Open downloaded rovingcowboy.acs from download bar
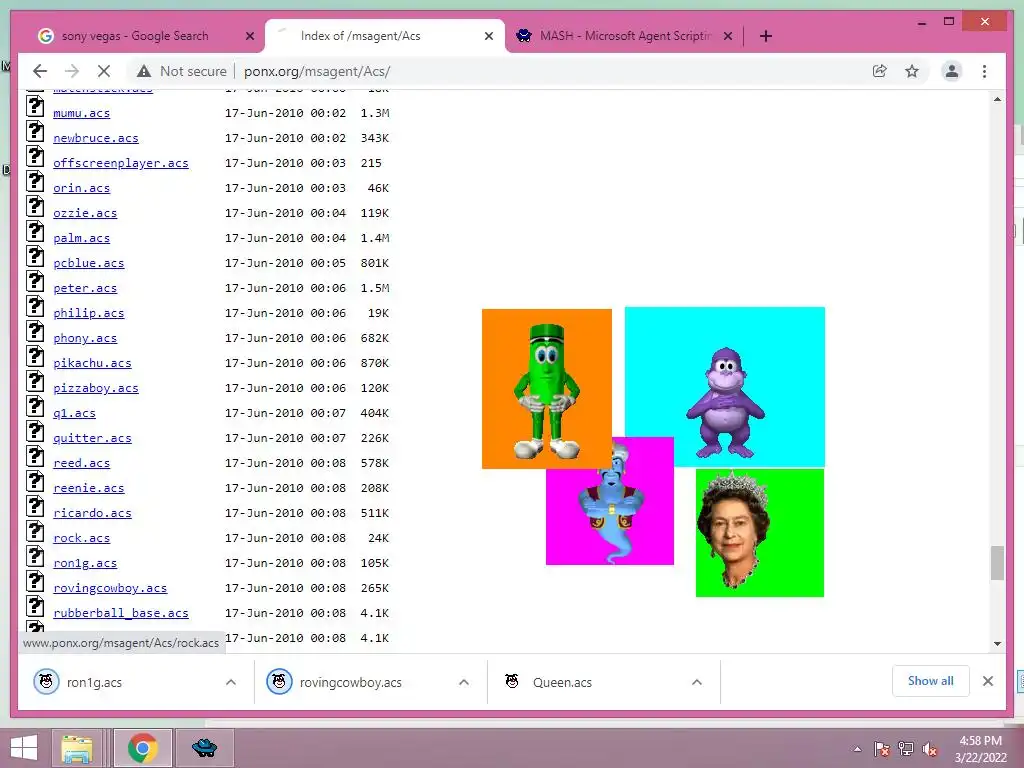Screen dimensions: 1024x768 351,682
